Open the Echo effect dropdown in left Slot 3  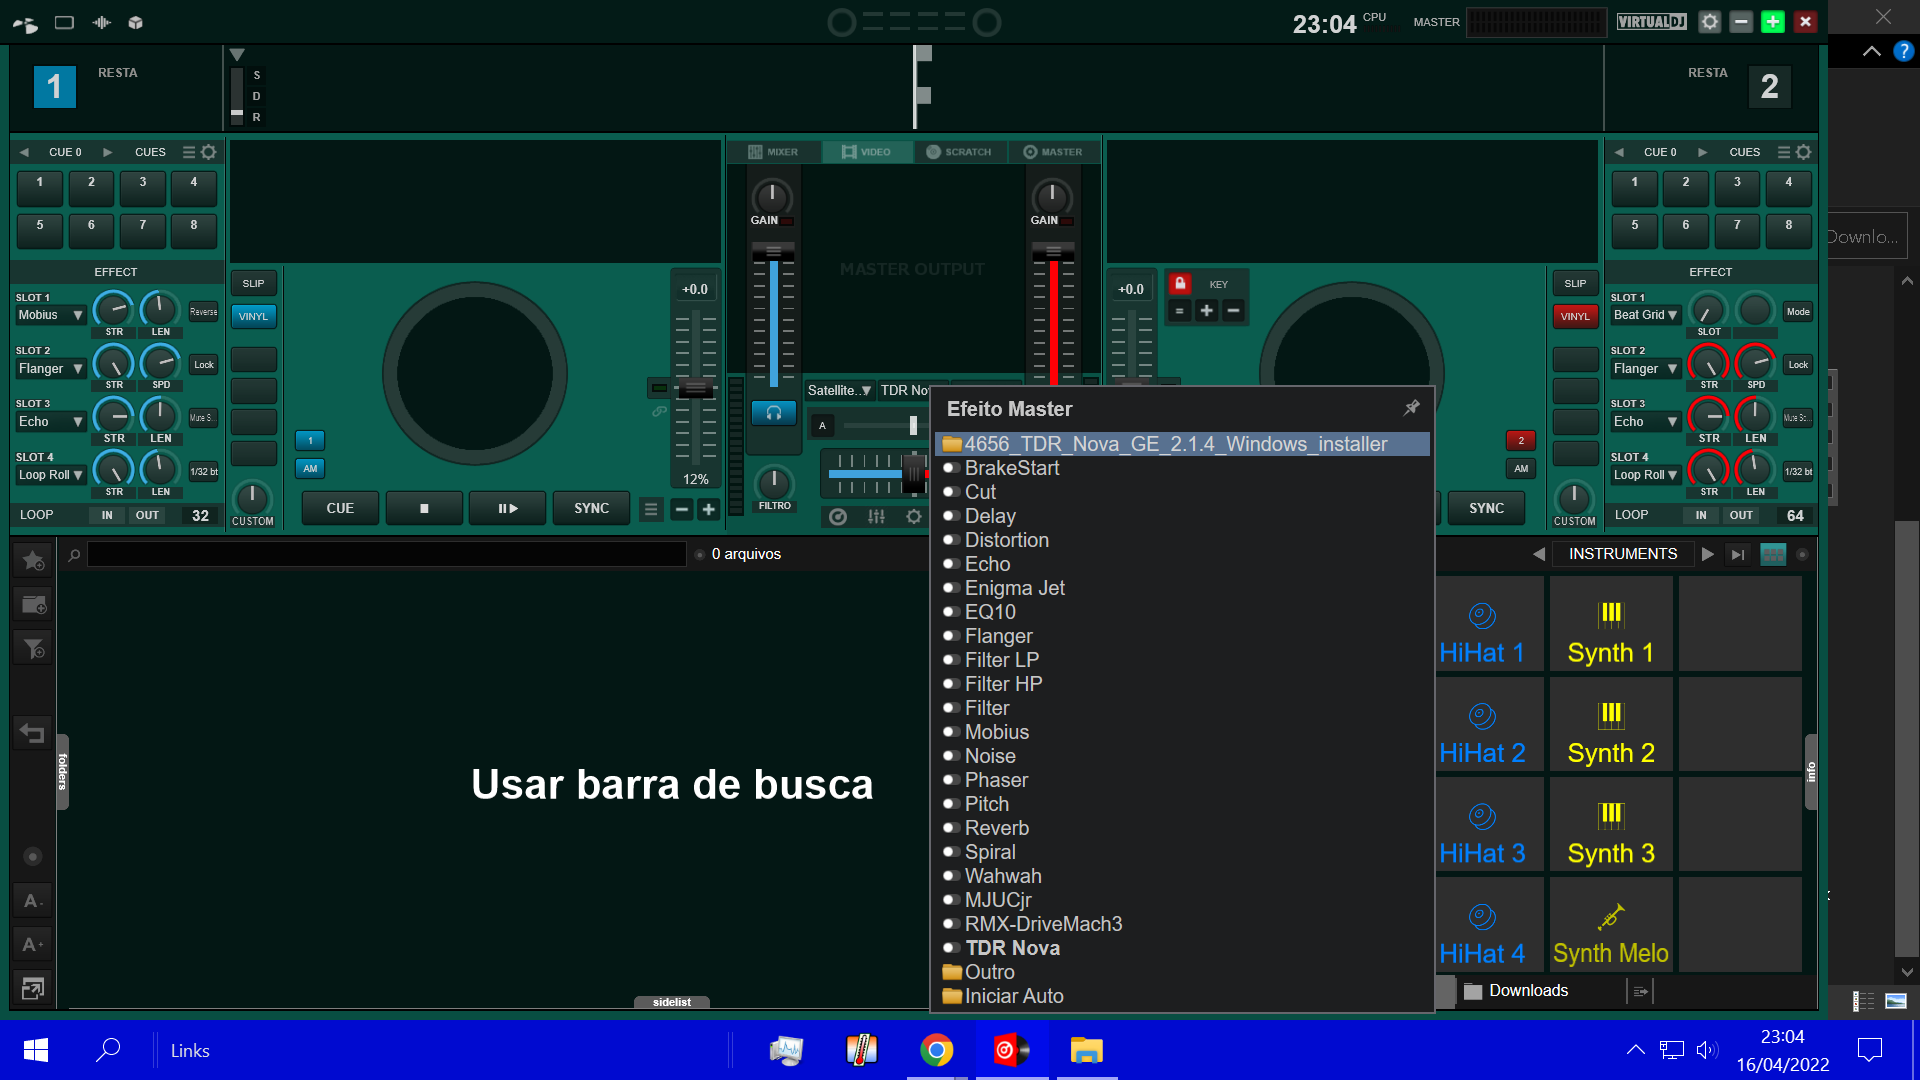[50, 422]
